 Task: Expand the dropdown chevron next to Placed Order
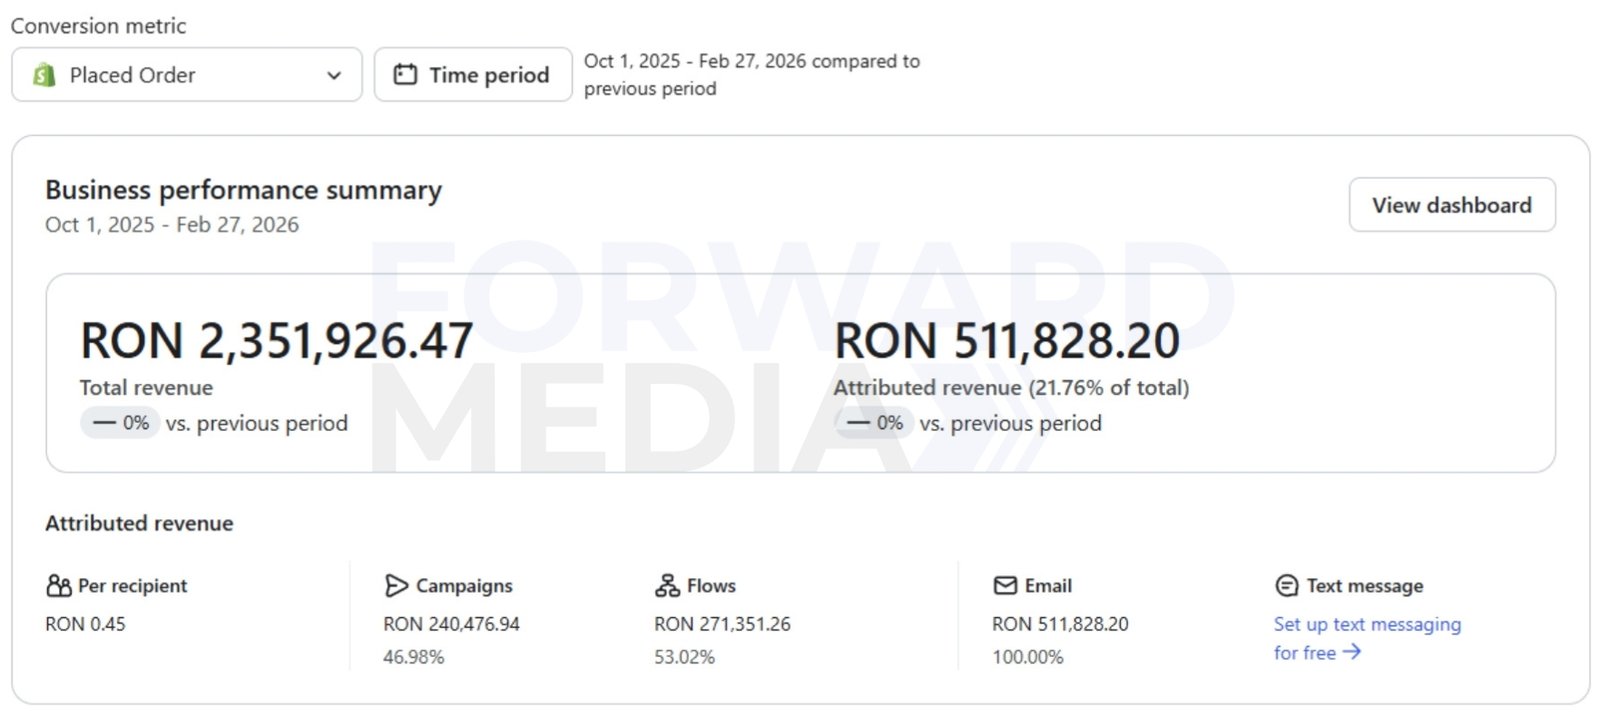click(334, 75)
